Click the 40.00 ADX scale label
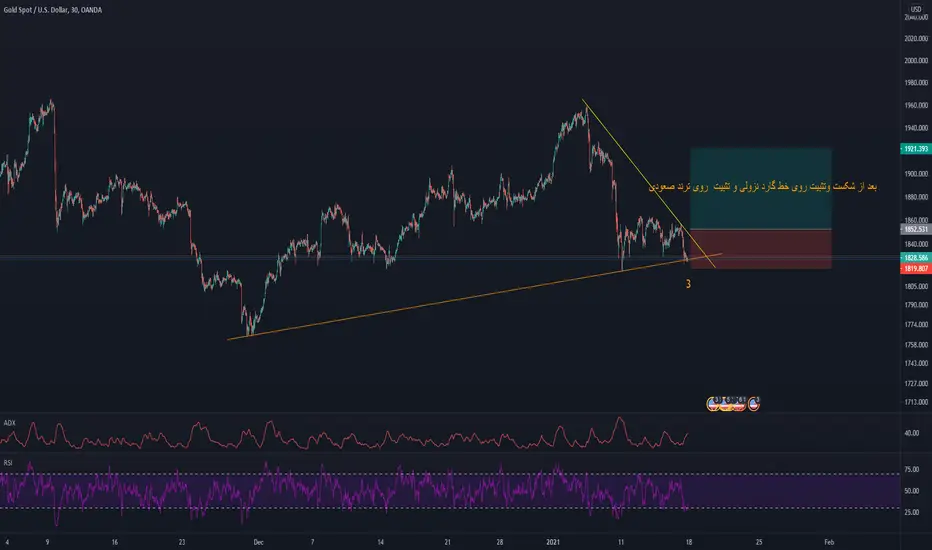 tap(912, 433)
